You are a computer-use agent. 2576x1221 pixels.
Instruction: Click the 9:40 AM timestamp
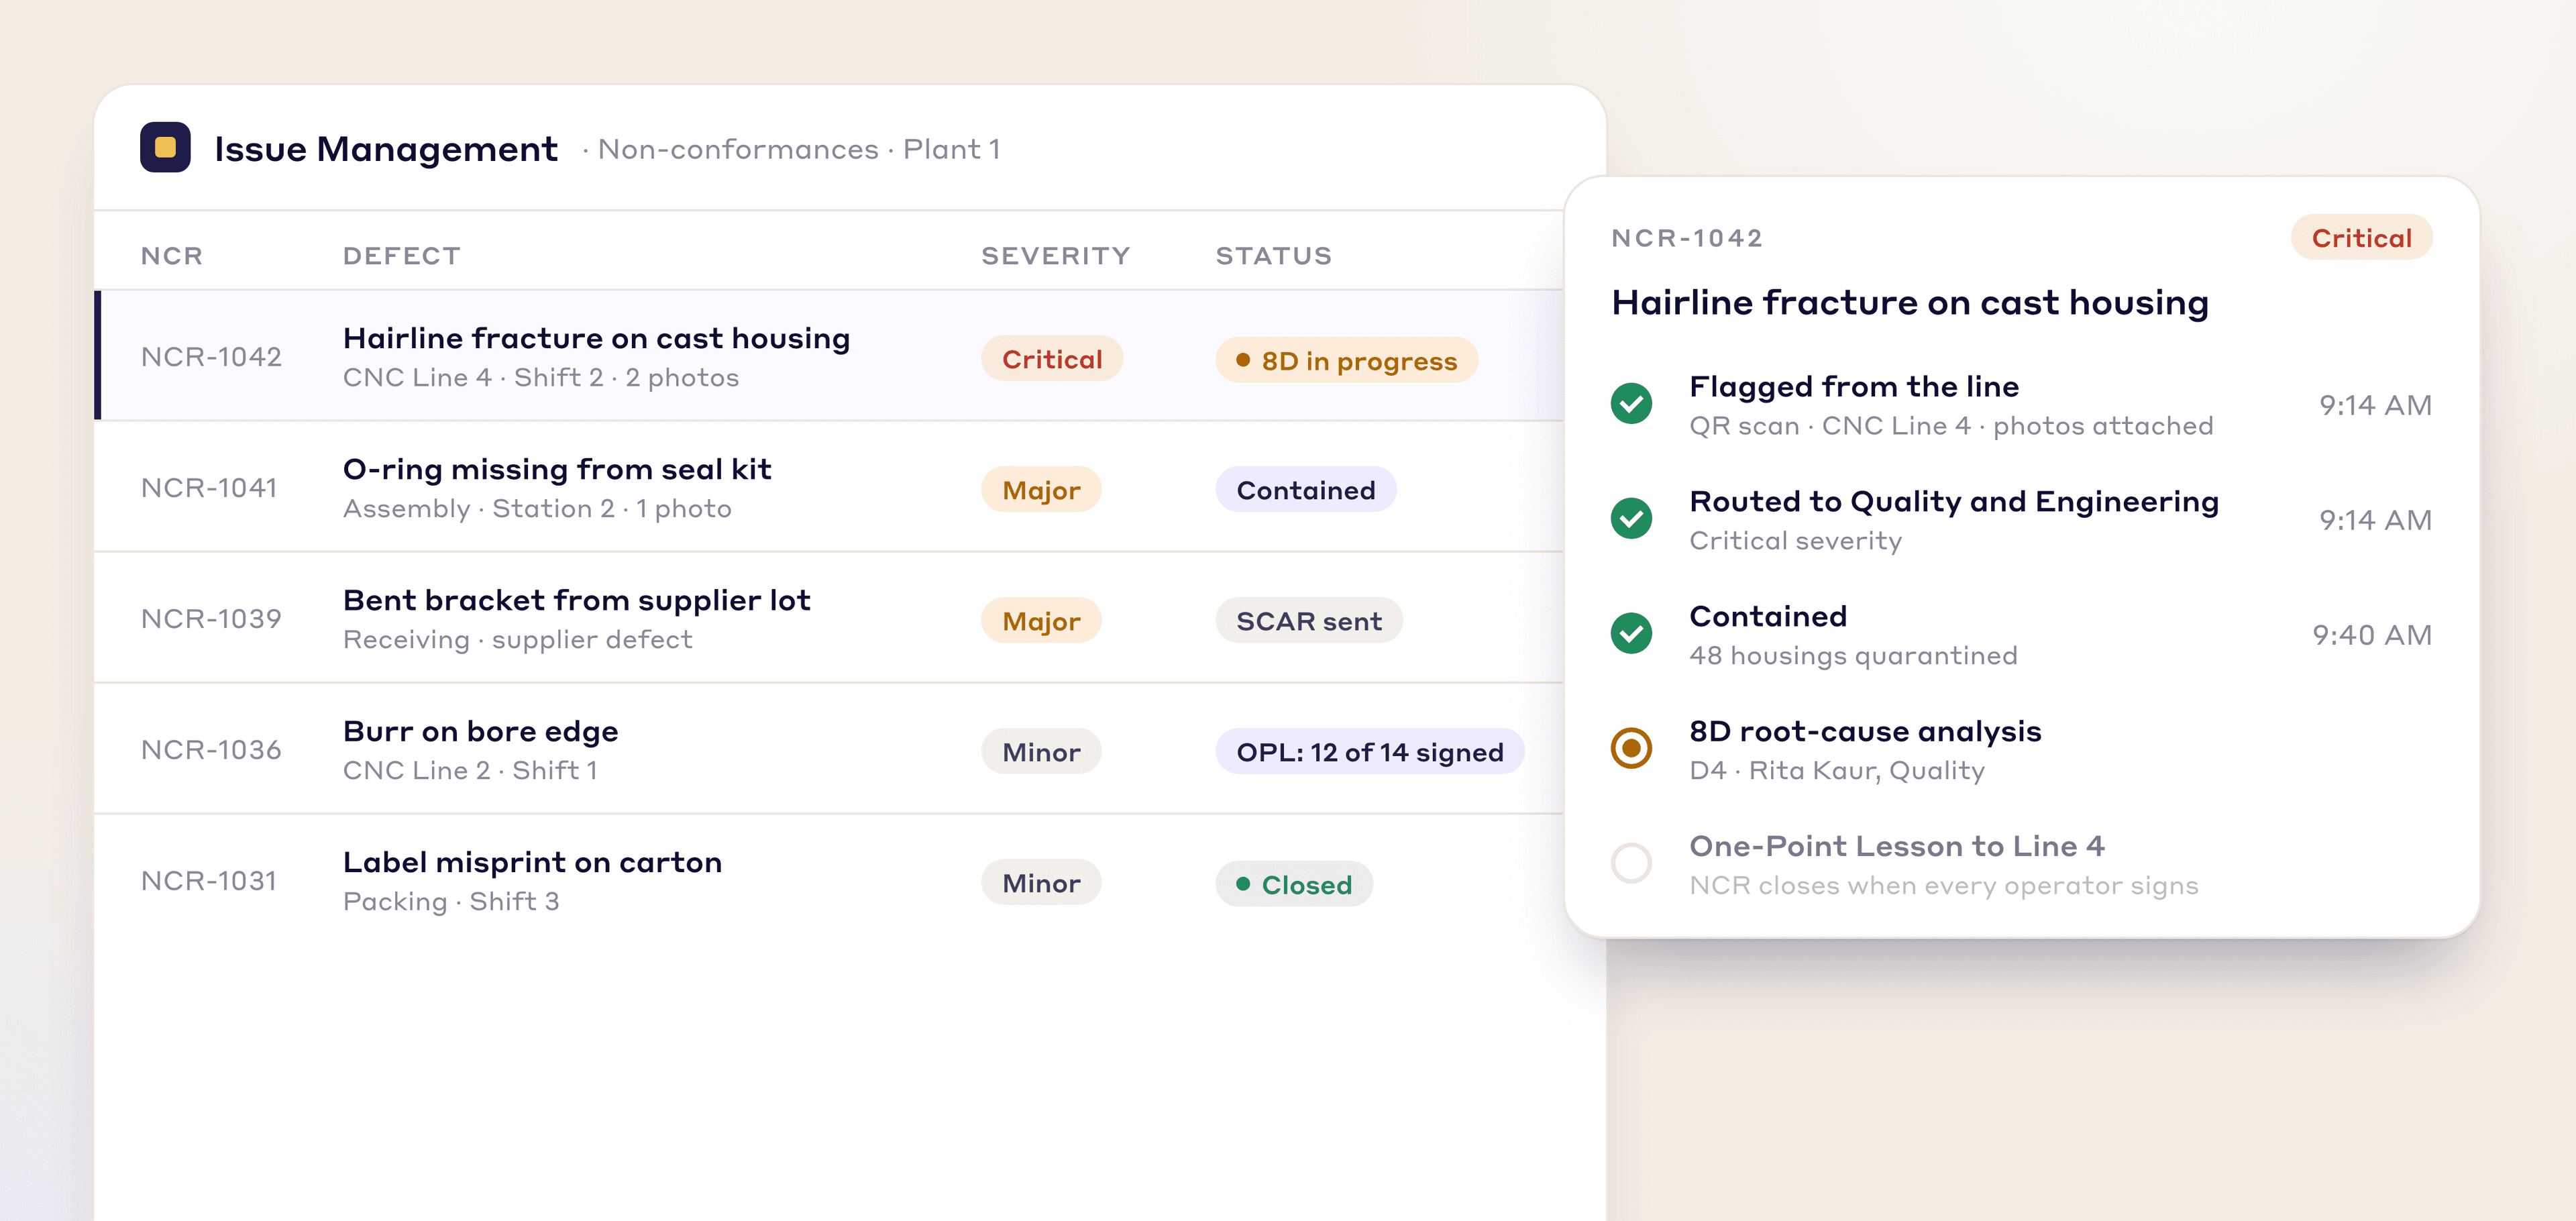point(2372,635)
